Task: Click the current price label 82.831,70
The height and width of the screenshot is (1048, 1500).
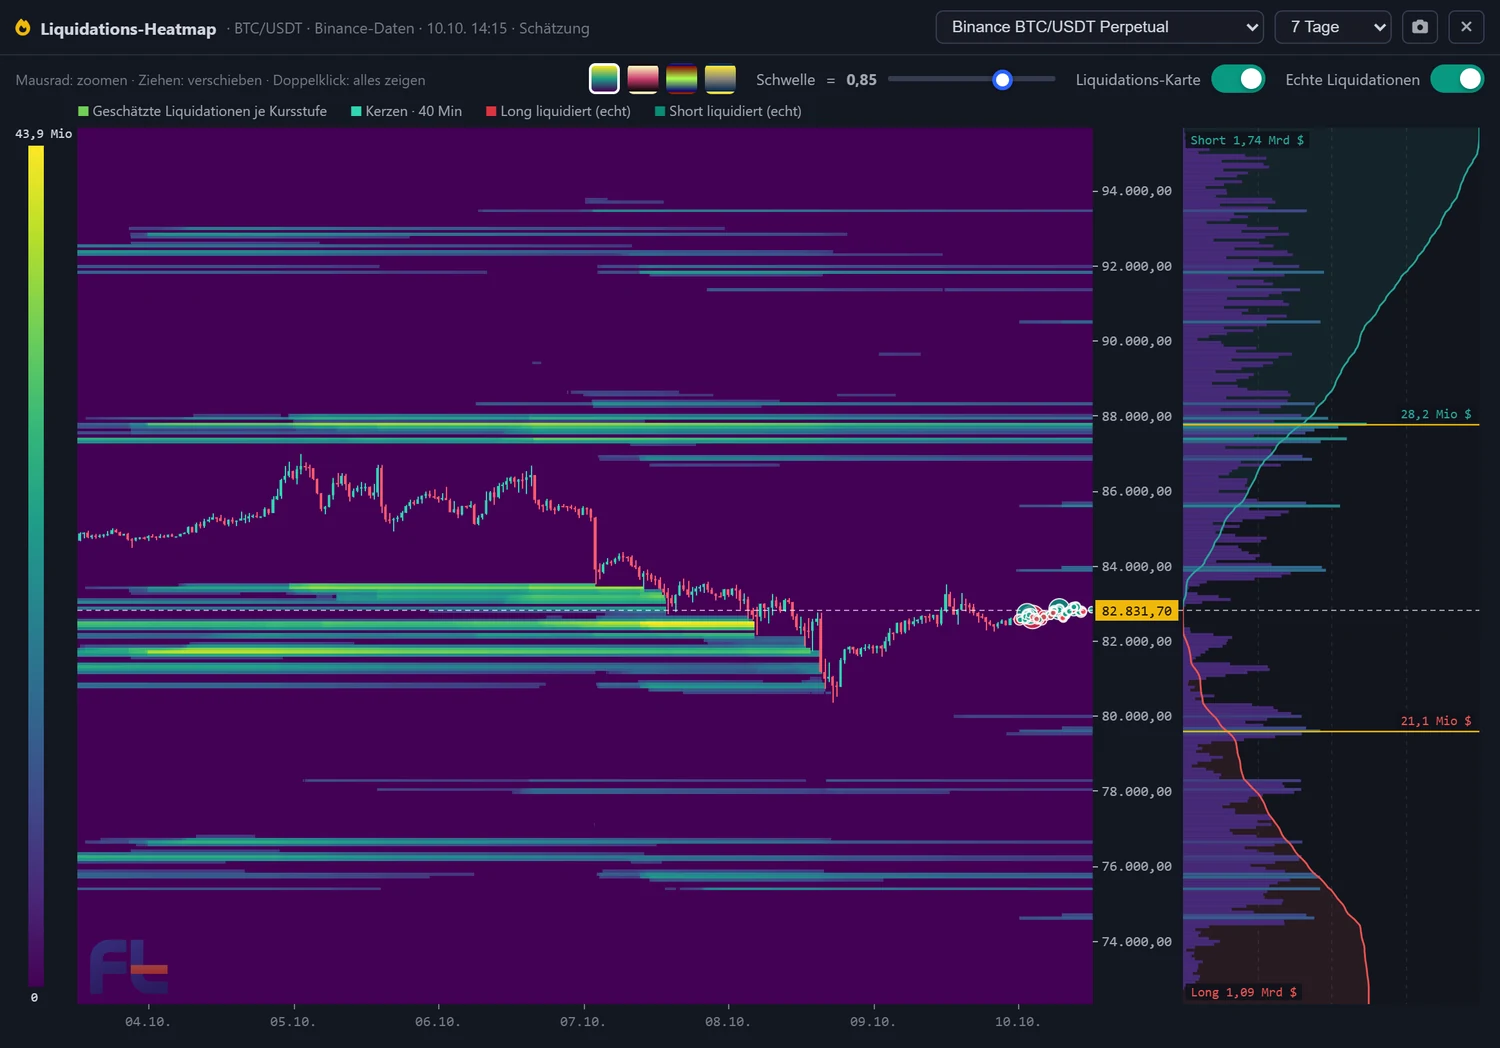Action: [1137, 610]
